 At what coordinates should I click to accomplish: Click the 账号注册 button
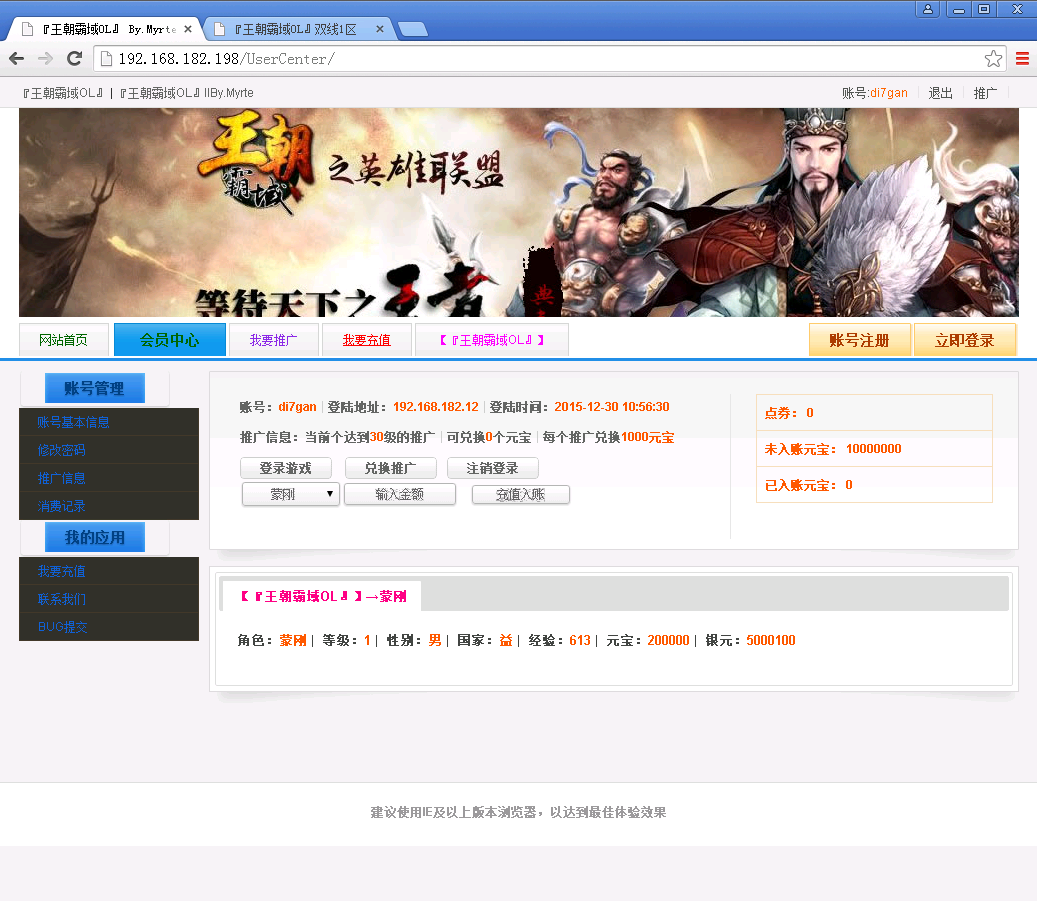tap(860, 340)
